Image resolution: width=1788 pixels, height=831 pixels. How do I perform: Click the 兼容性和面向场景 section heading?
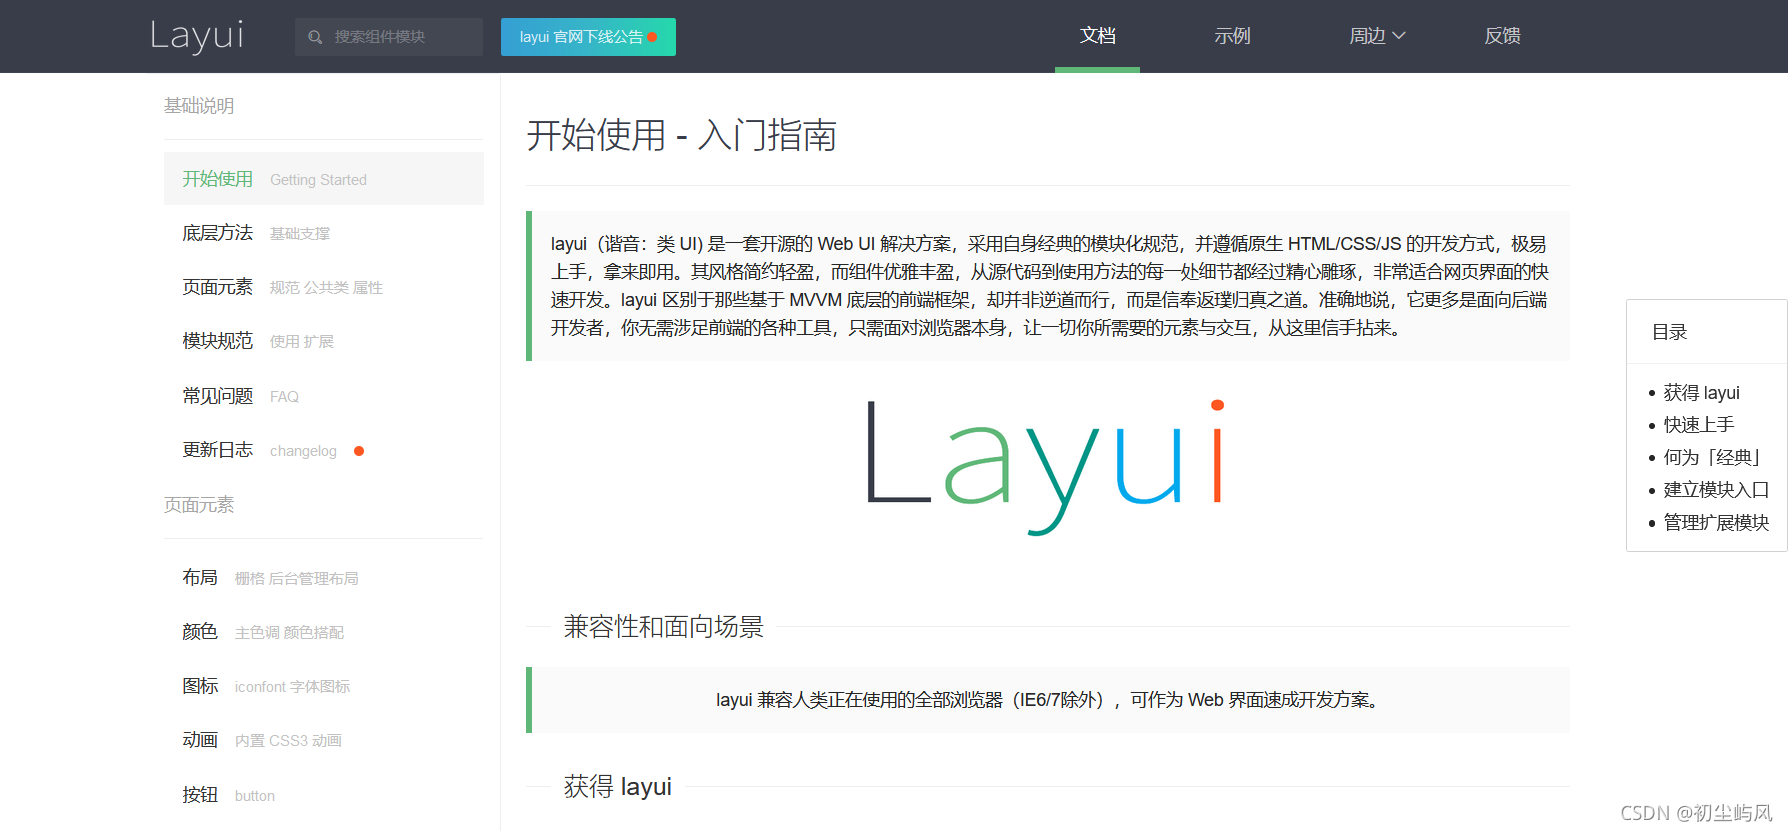pyautogui.click(x=663, y=627)
